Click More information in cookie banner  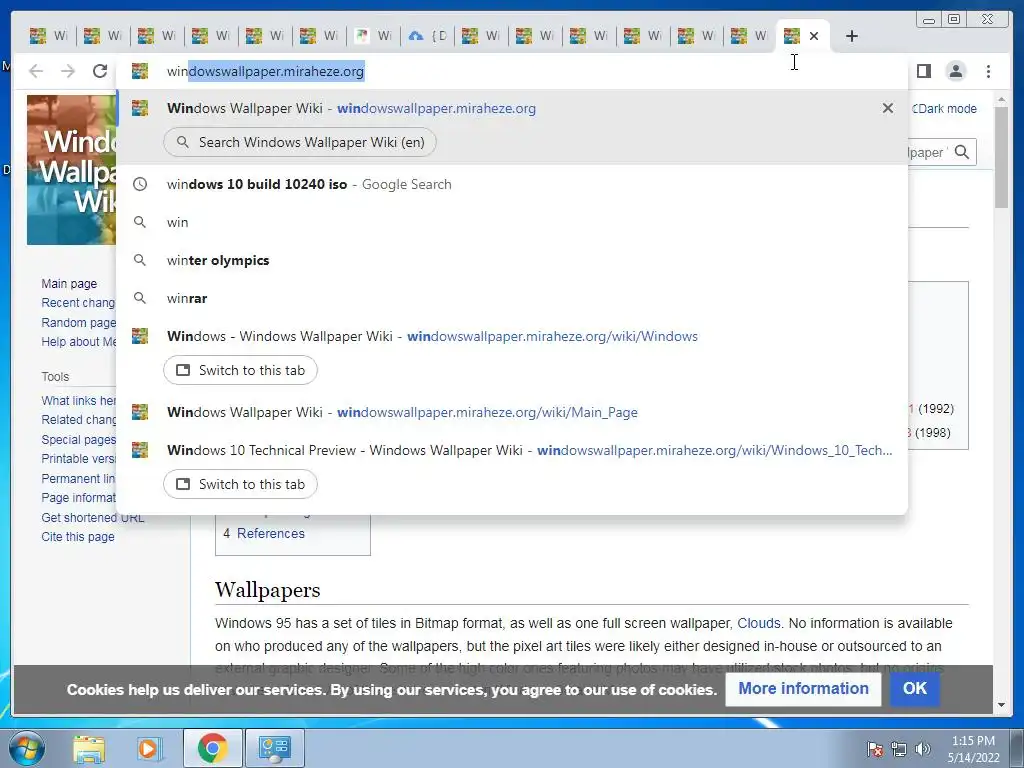(803, 688)
